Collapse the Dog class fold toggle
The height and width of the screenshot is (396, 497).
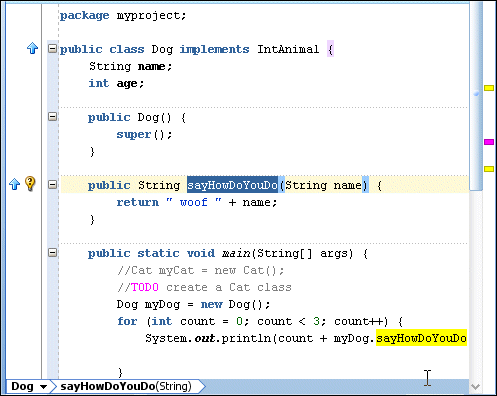52,49
